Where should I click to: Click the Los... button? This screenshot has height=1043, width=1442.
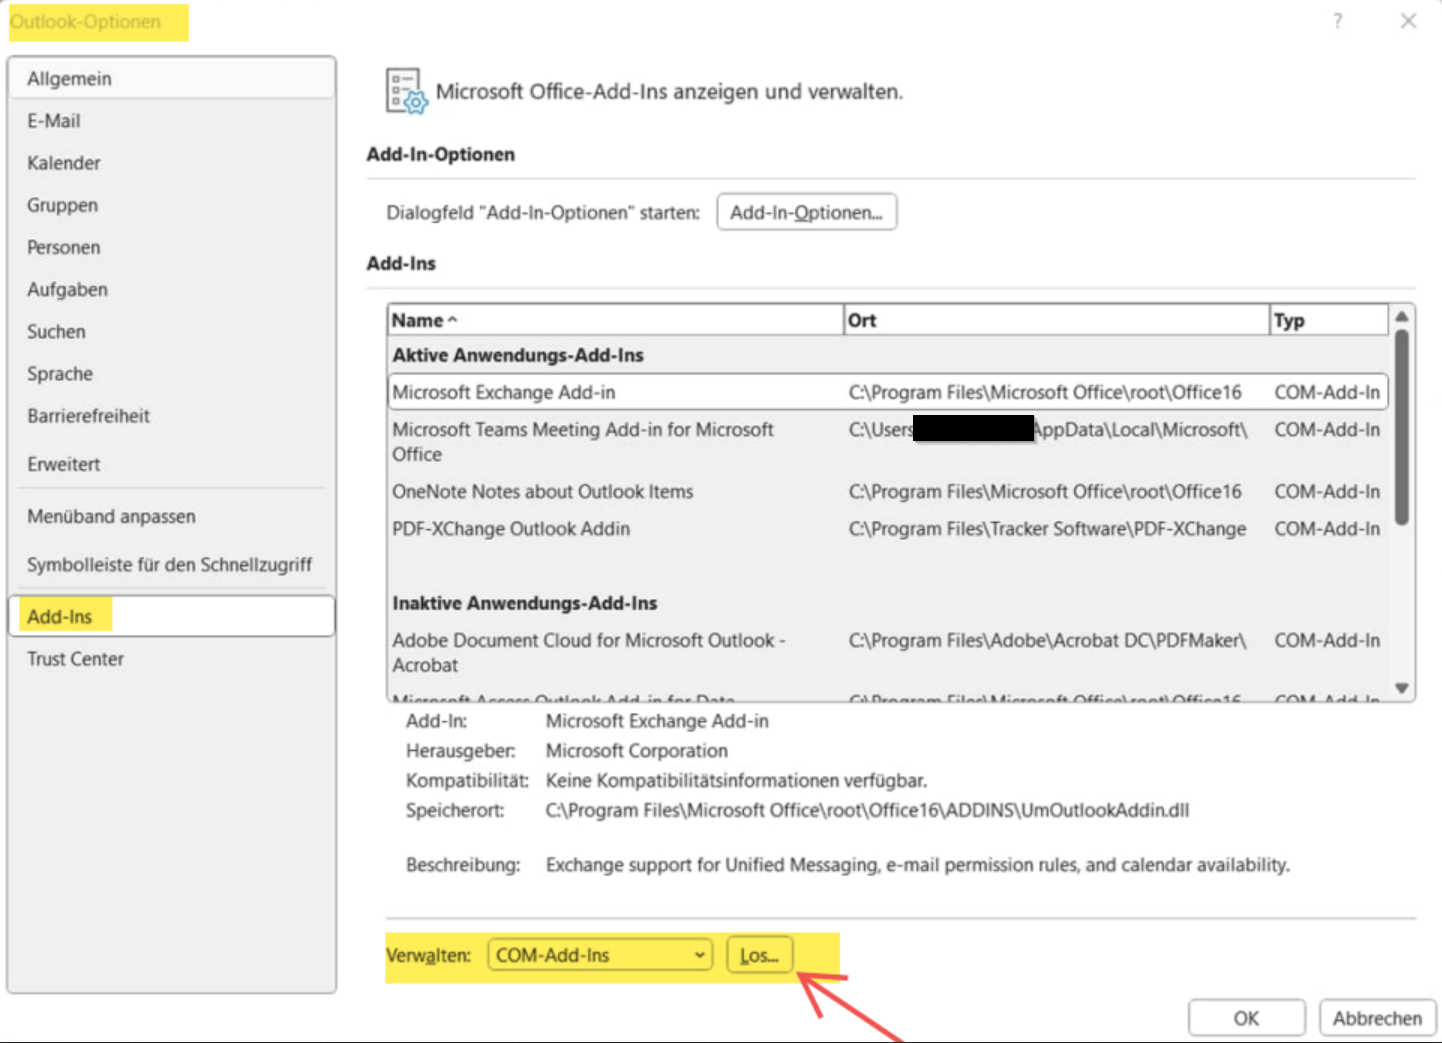[759, 955]
